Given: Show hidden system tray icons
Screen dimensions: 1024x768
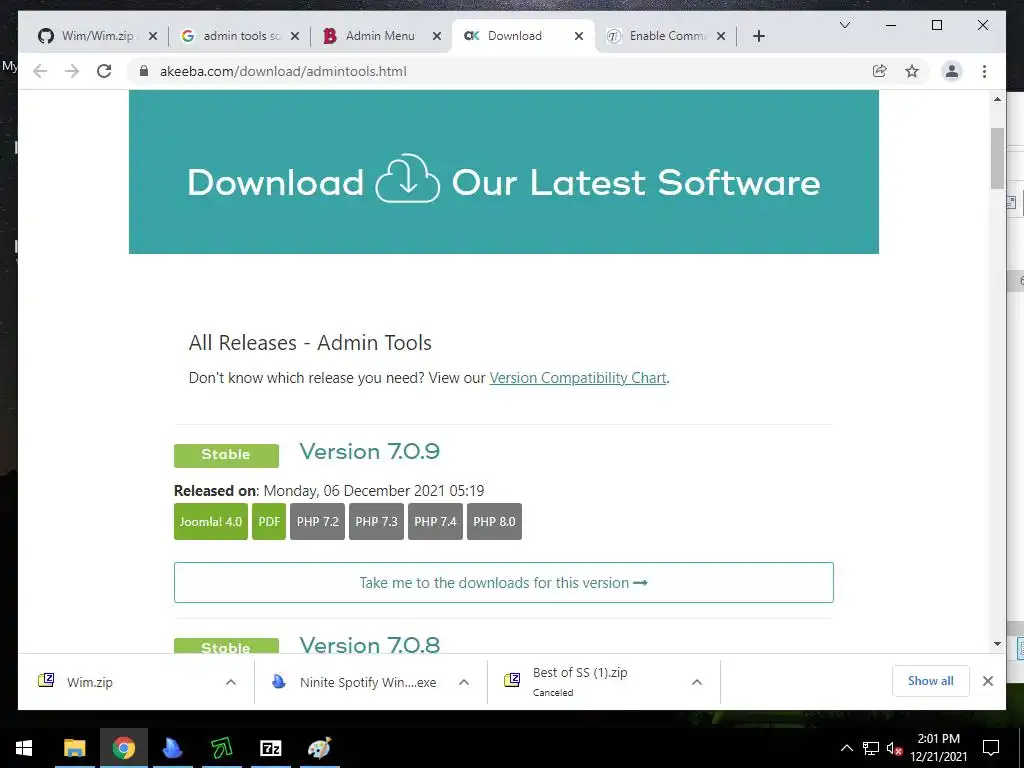Looking at the screenshot, I should pos(846,748).
